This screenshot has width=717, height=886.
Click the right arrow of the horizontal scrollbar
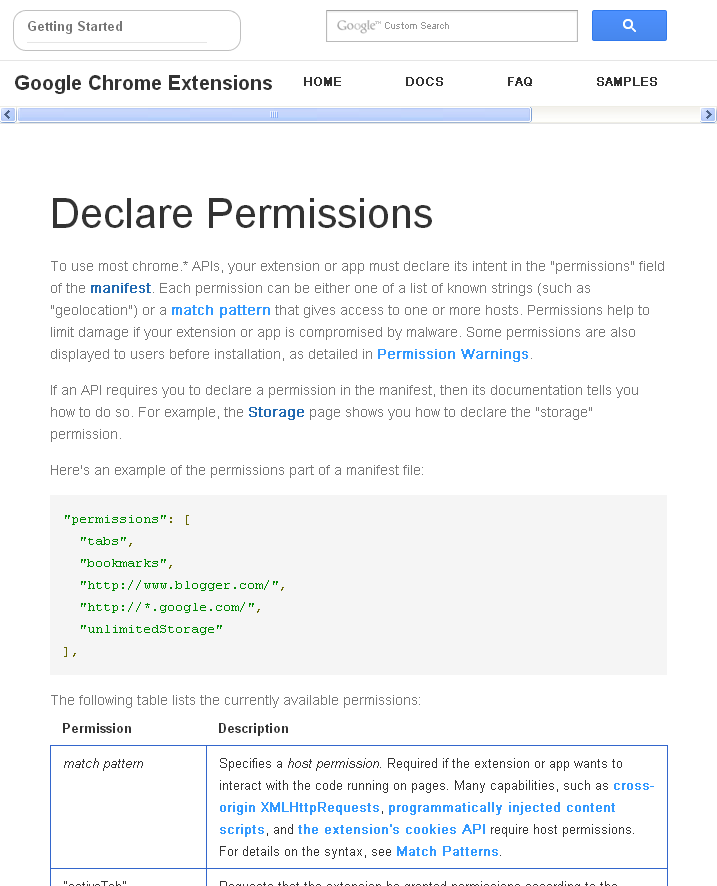(x=710, y=114)
